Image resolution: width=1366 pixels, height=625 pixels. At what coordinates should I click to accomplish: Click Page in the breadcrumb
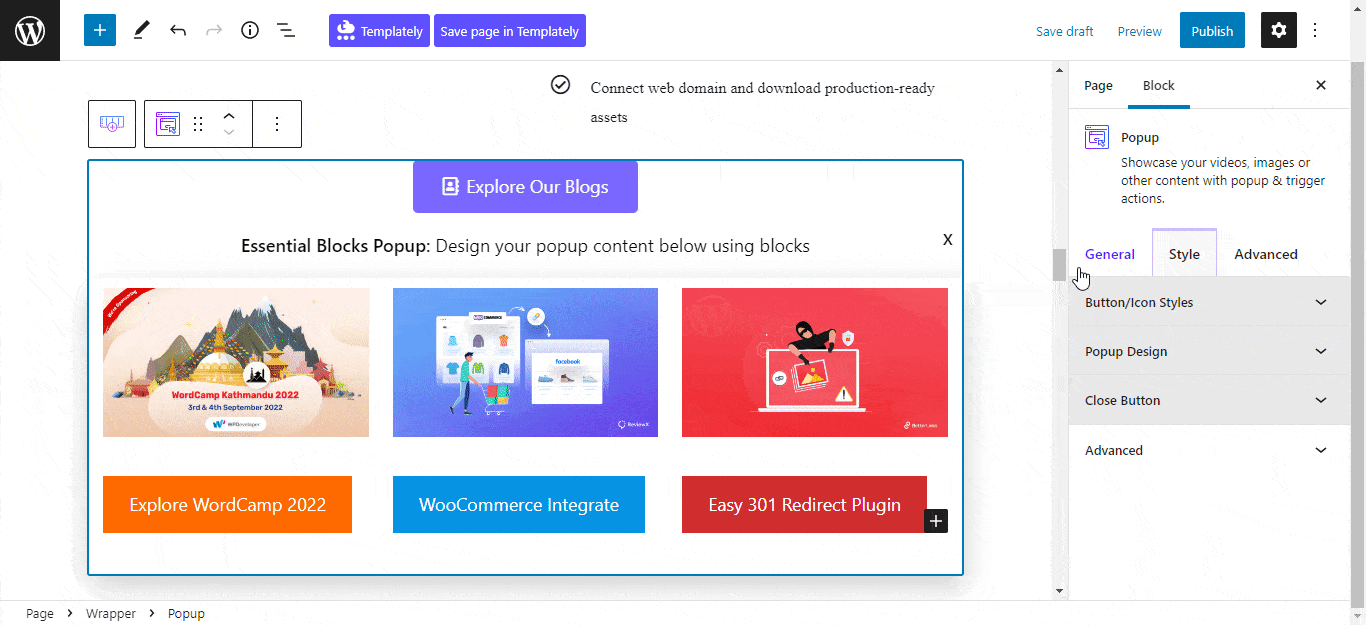coord(40,613)
